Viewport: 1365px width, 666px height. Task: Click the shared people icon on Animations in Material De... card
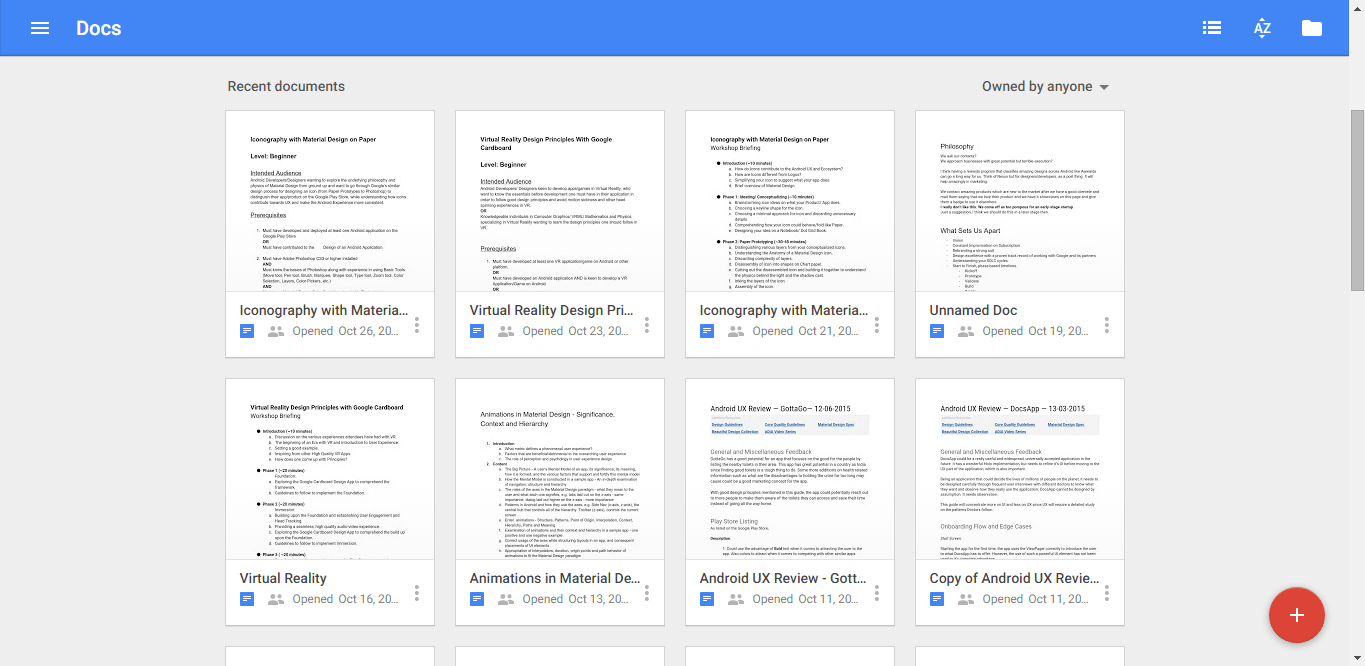(x=506, y=599)
